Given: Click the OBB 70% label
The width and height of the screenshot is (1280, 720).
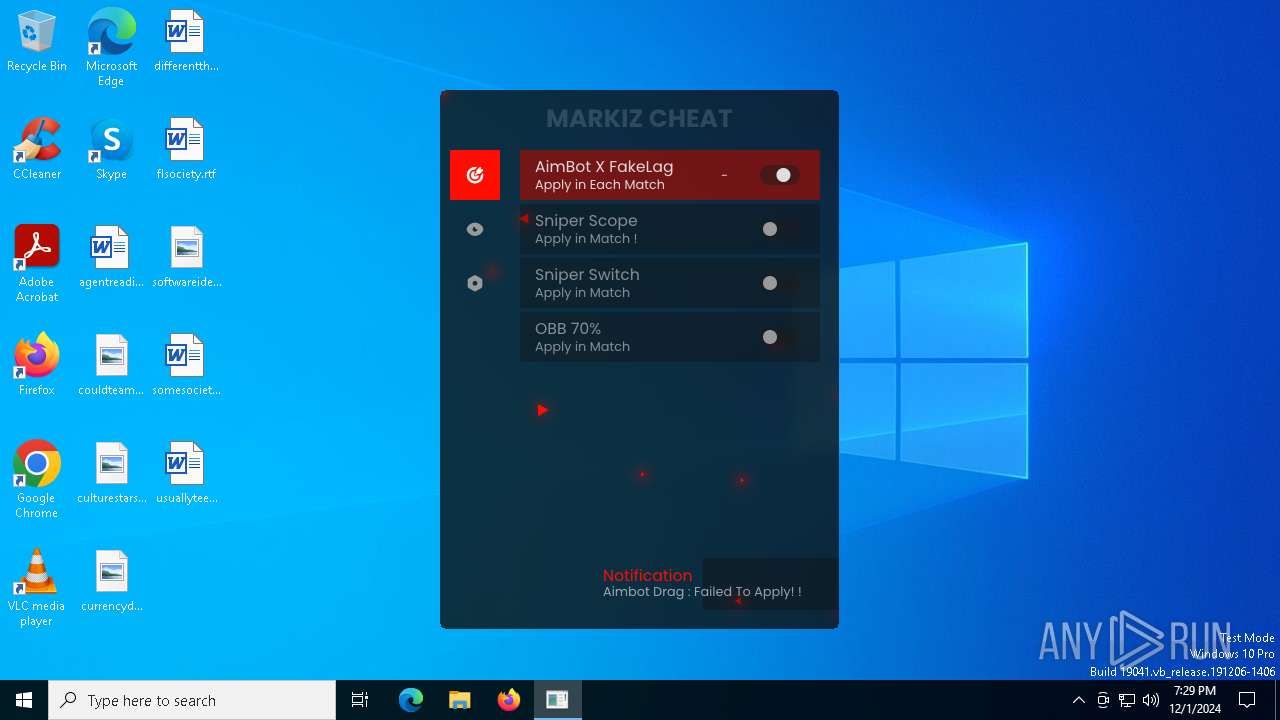Looking at the screenshot, I should 568,329.
